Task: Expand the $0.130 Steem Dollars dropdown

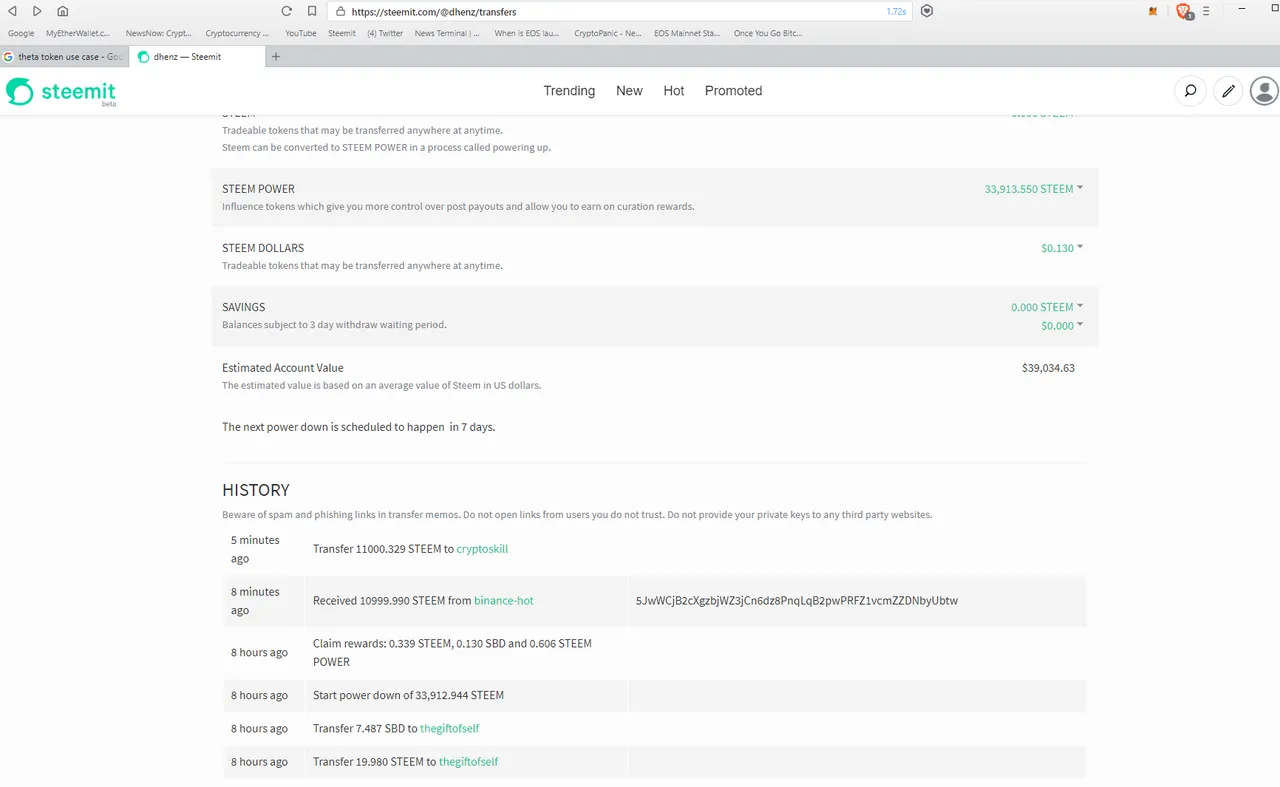Action: (x=1062, y=248)
